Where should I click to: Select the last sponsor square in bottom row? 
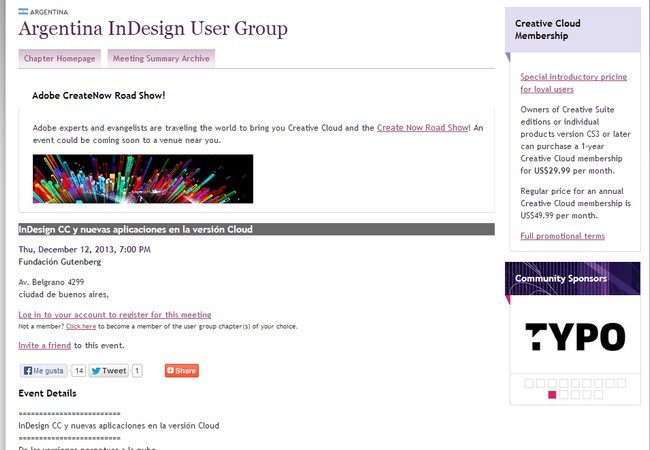(x=598, y=394)
